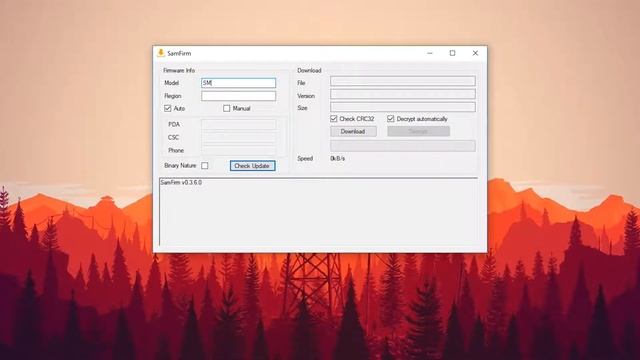Screen dimensions: 640x360
Task: Select the CSC field
Action: point(238,138)
